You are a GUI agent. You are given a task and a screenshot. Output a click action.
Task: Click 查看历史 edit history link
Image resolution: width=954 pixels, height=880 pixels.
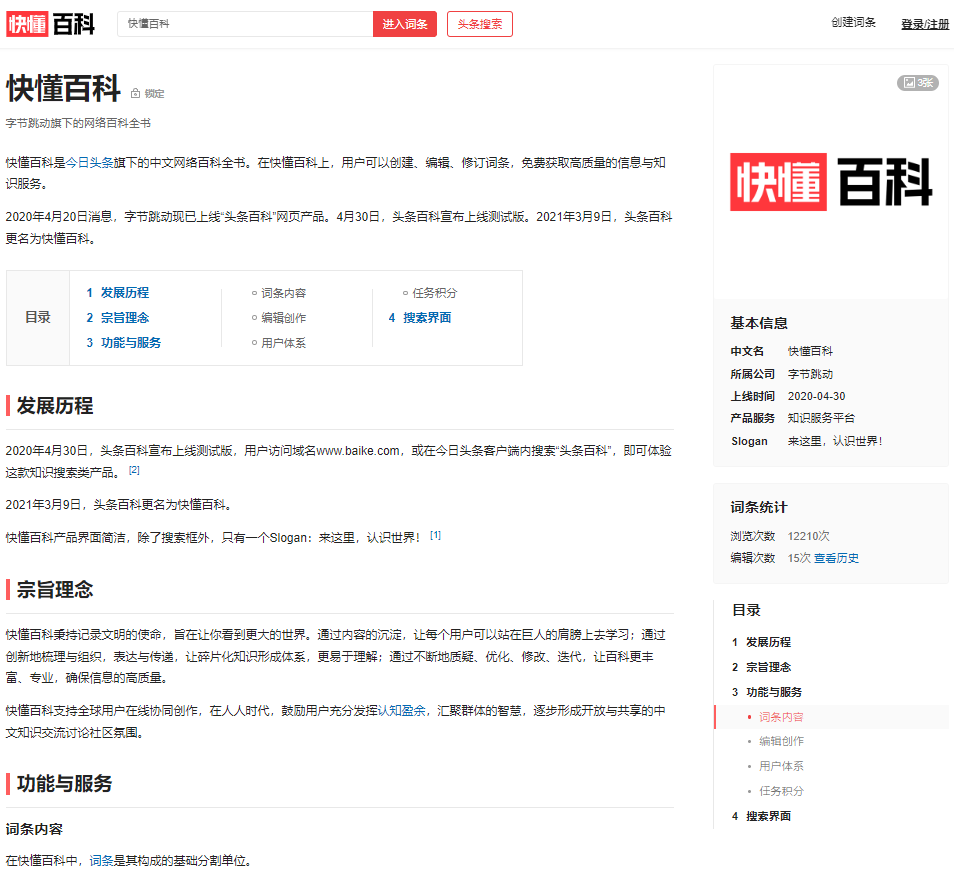click(836, 558)
